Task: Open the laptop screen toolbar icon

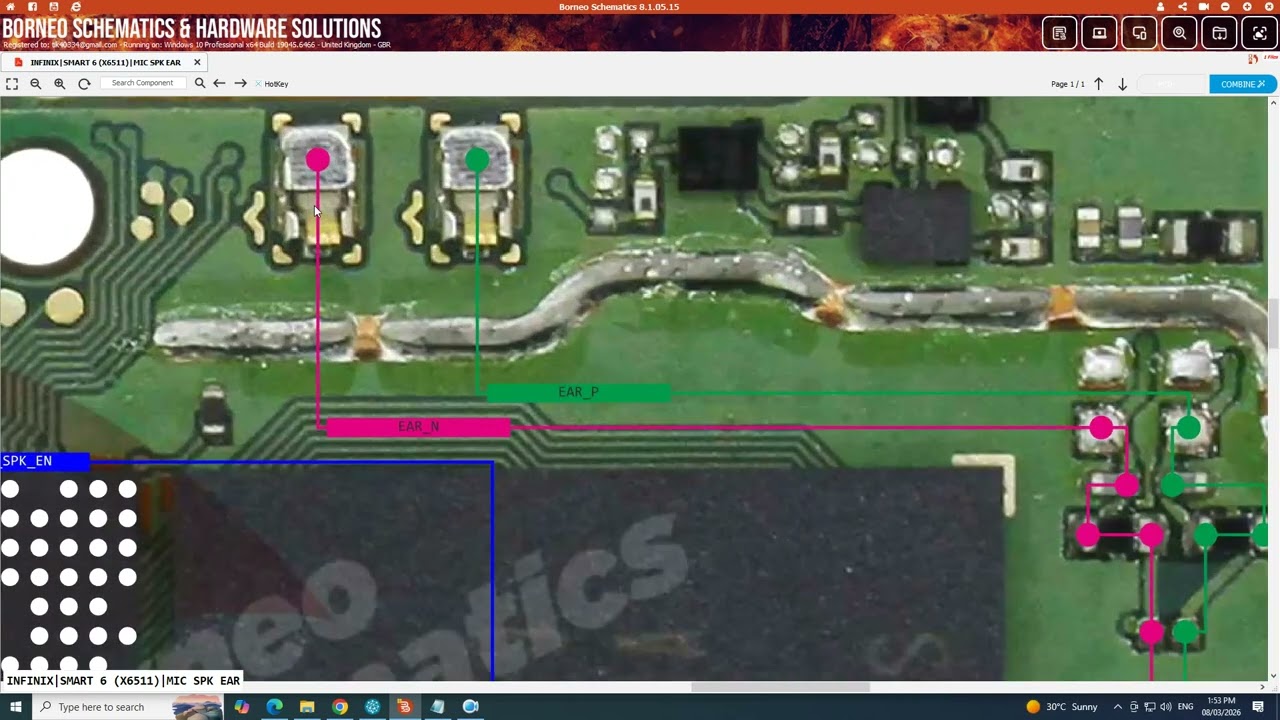Action: 1100,33
